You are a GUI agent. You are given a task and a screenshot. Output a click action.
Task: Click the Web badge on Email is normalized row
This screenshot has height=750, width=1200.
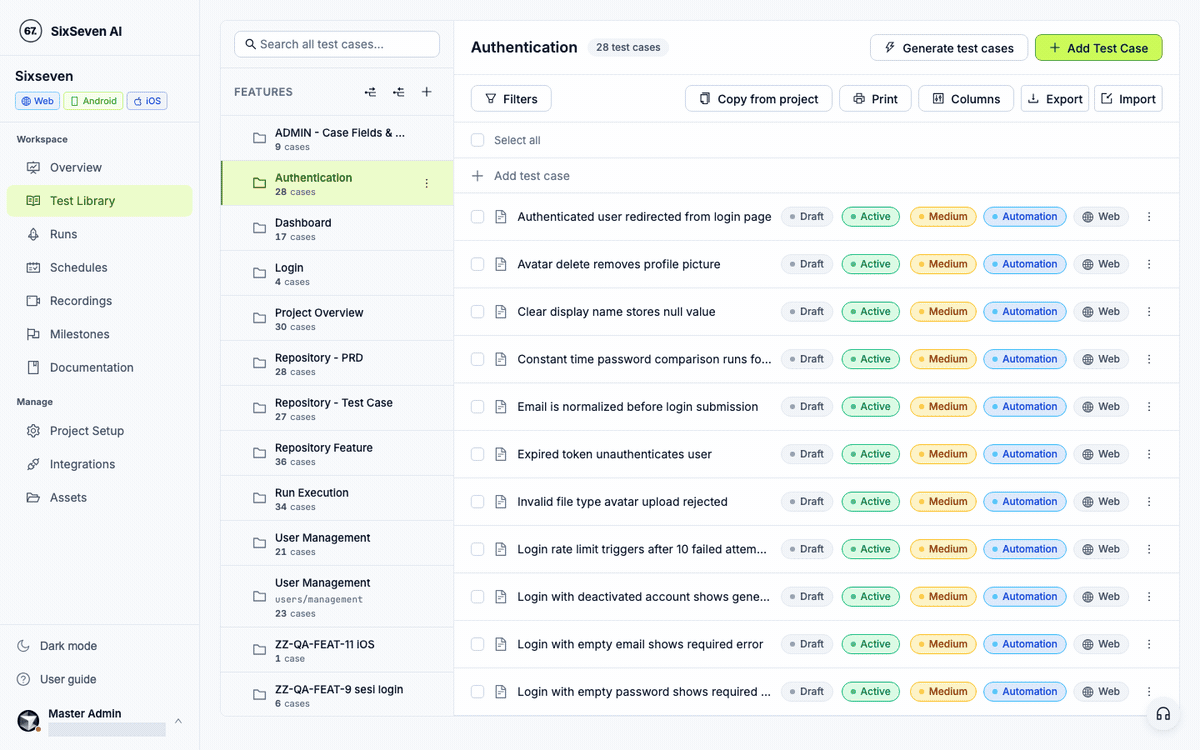coord(1101,407)
